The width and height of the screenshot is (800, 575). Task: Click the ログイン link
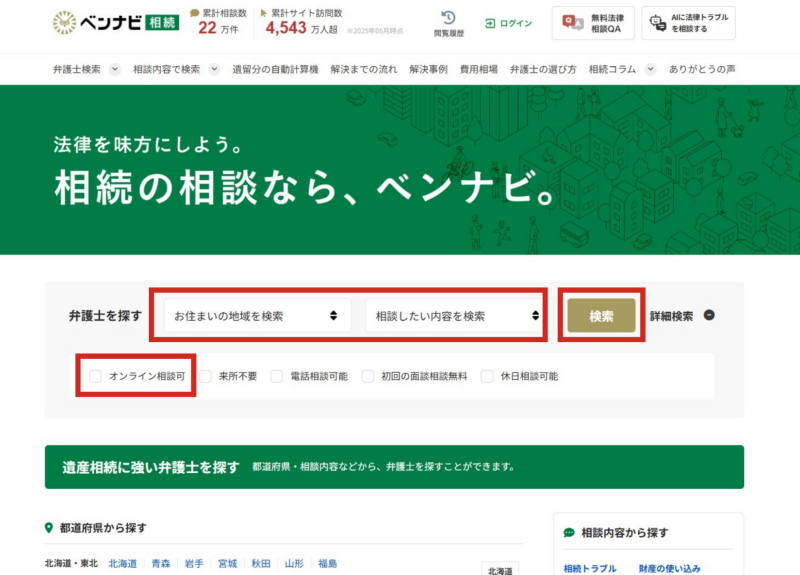pos(508,23)
